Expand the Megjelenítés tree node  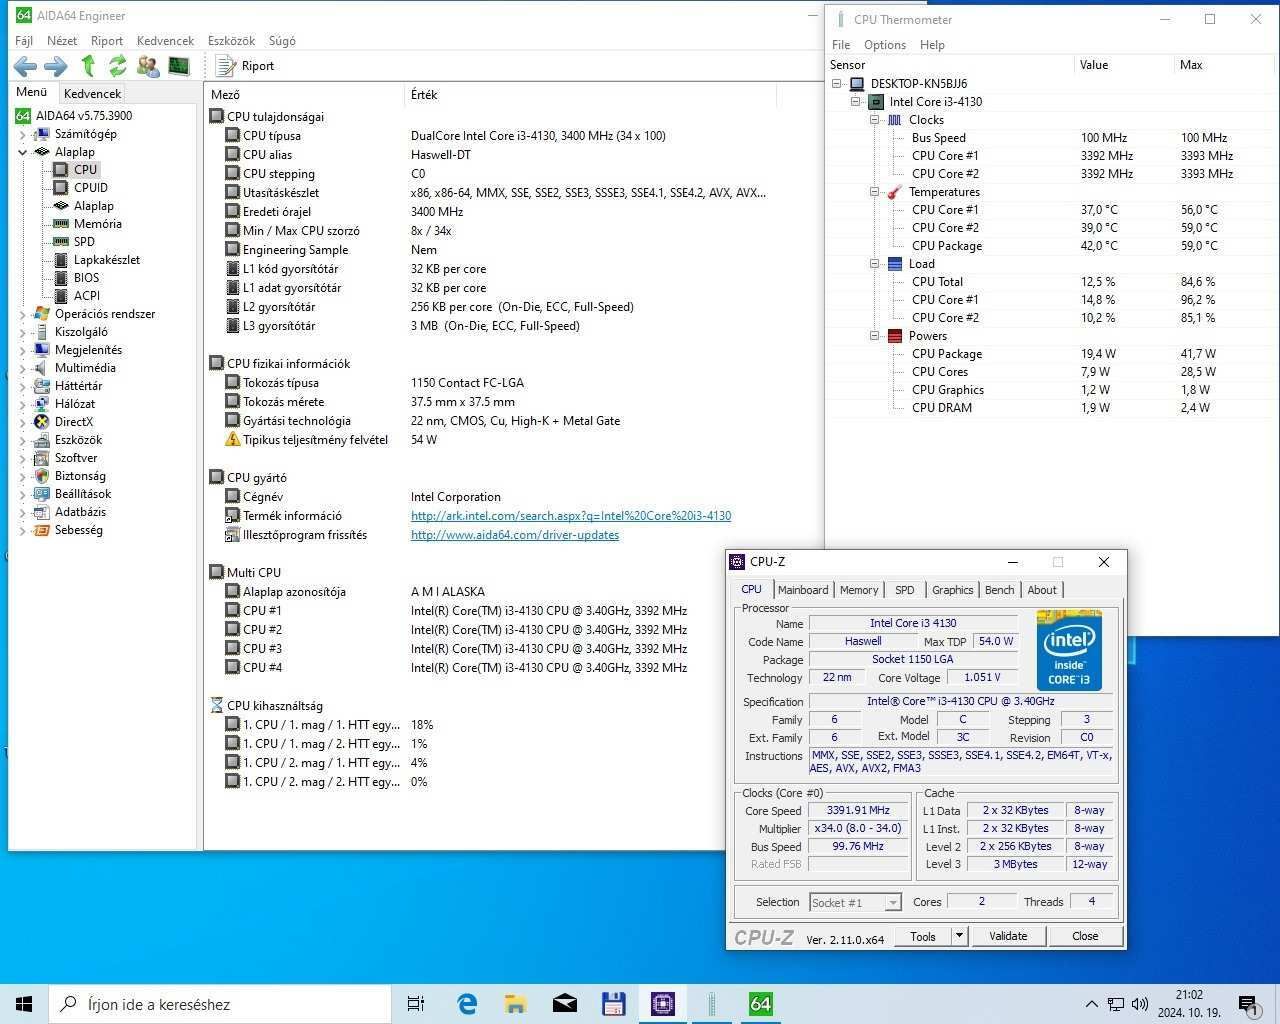[23, 350]
